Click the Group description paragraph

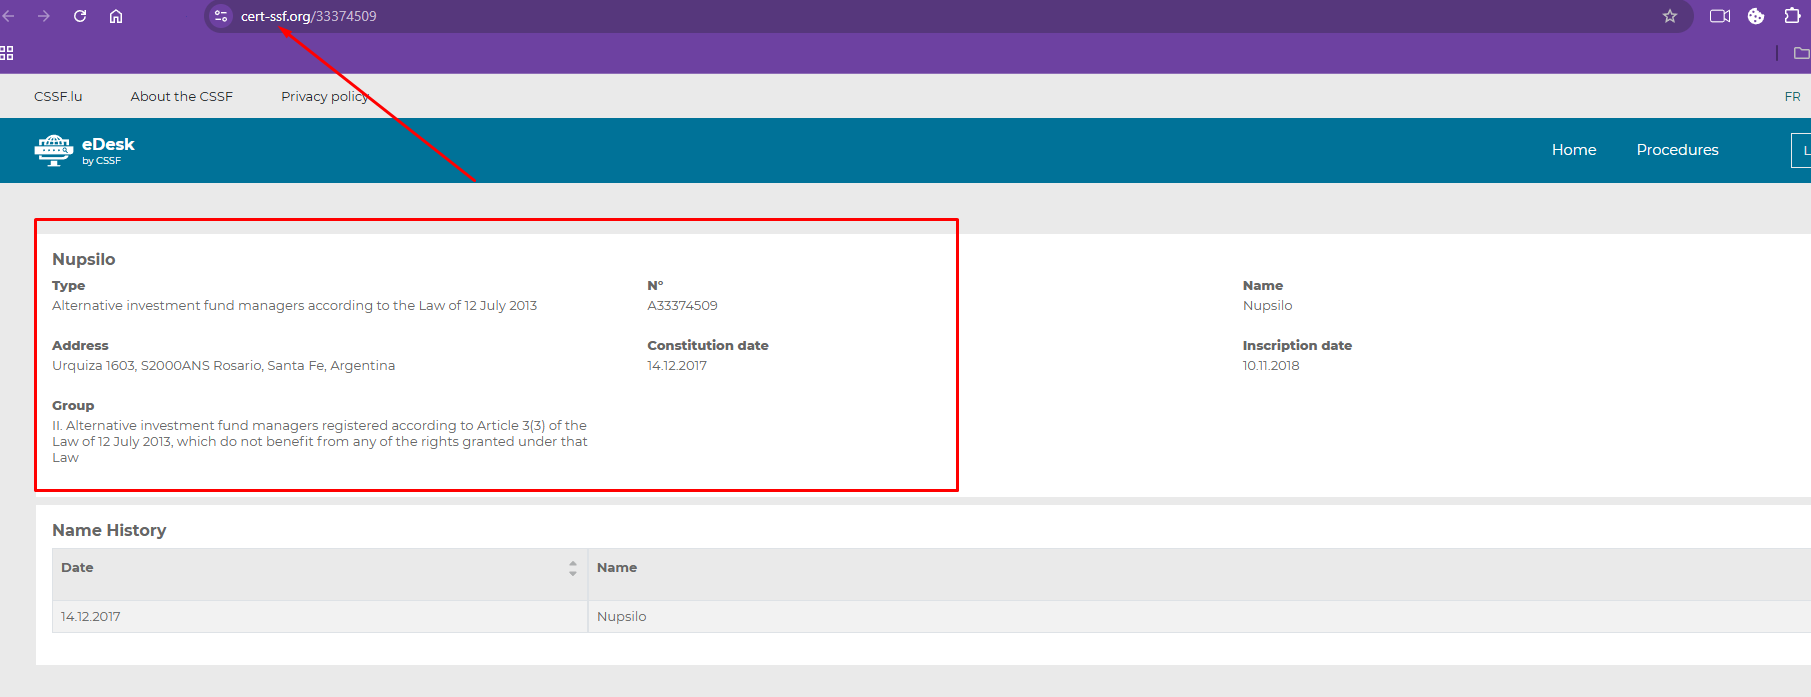pyautogui.click(x=320, y=442)
